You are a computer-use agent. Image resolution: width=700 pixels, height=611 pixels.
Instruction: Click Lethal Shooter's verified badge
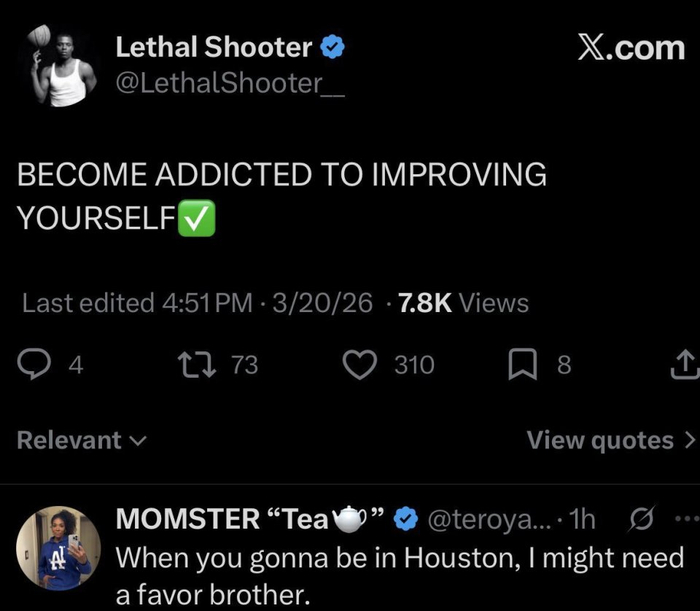pyautogui.click(x=334, y=47)
